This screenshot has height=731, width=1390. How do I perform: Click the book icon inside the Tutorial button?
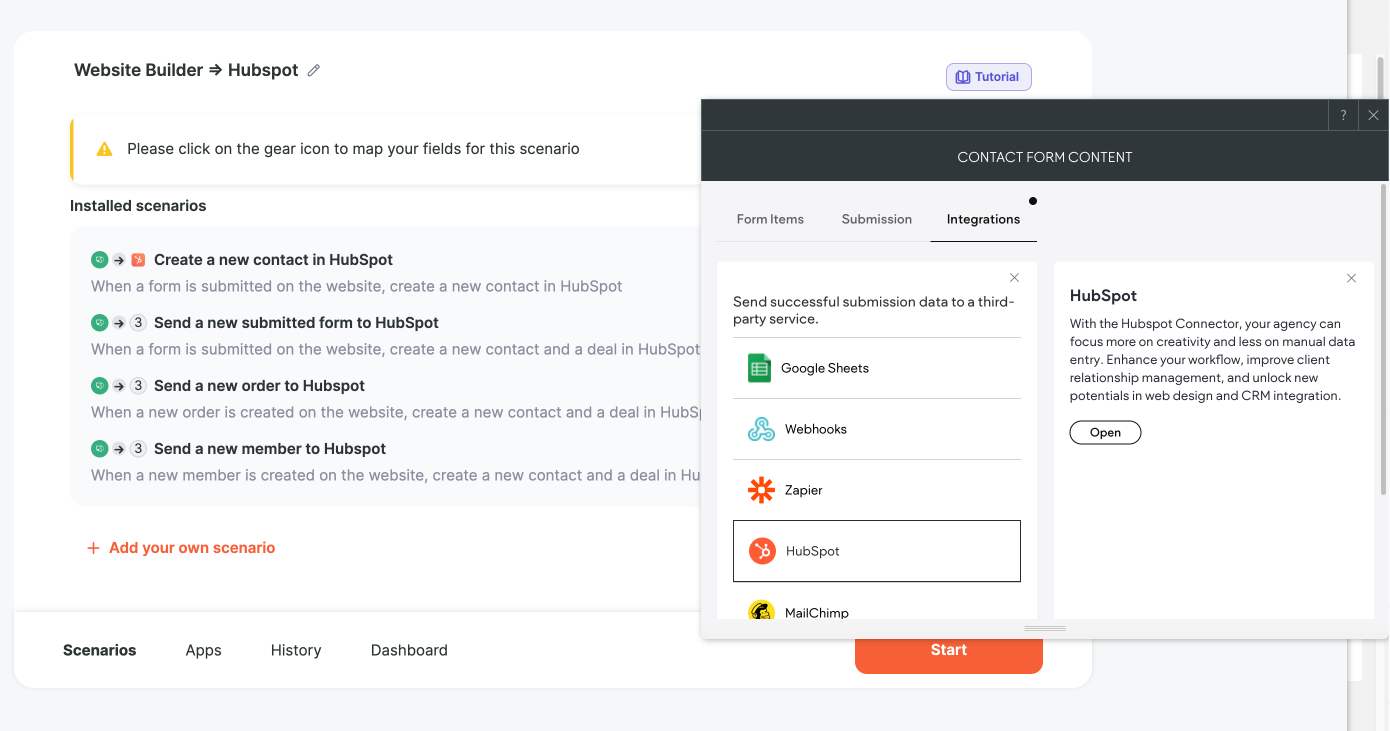(961, 76)
